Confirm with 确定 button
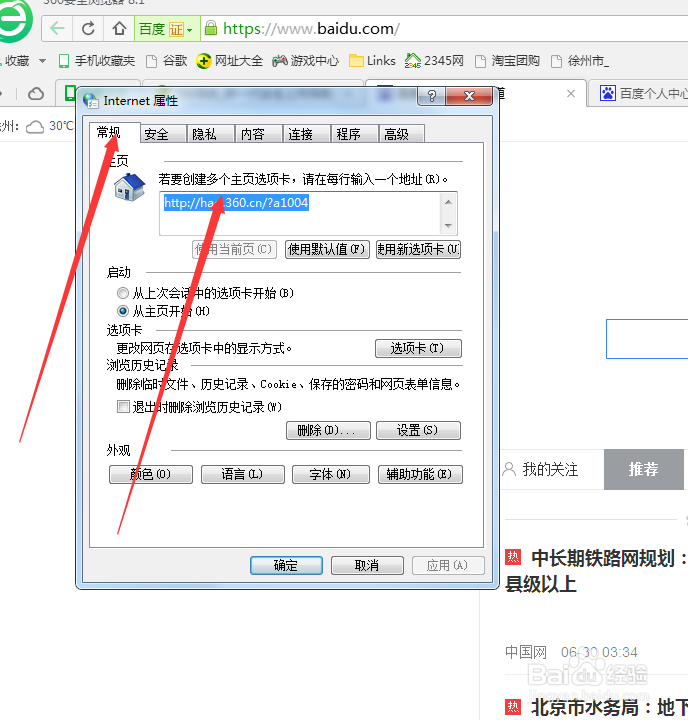 click(286, 565)
